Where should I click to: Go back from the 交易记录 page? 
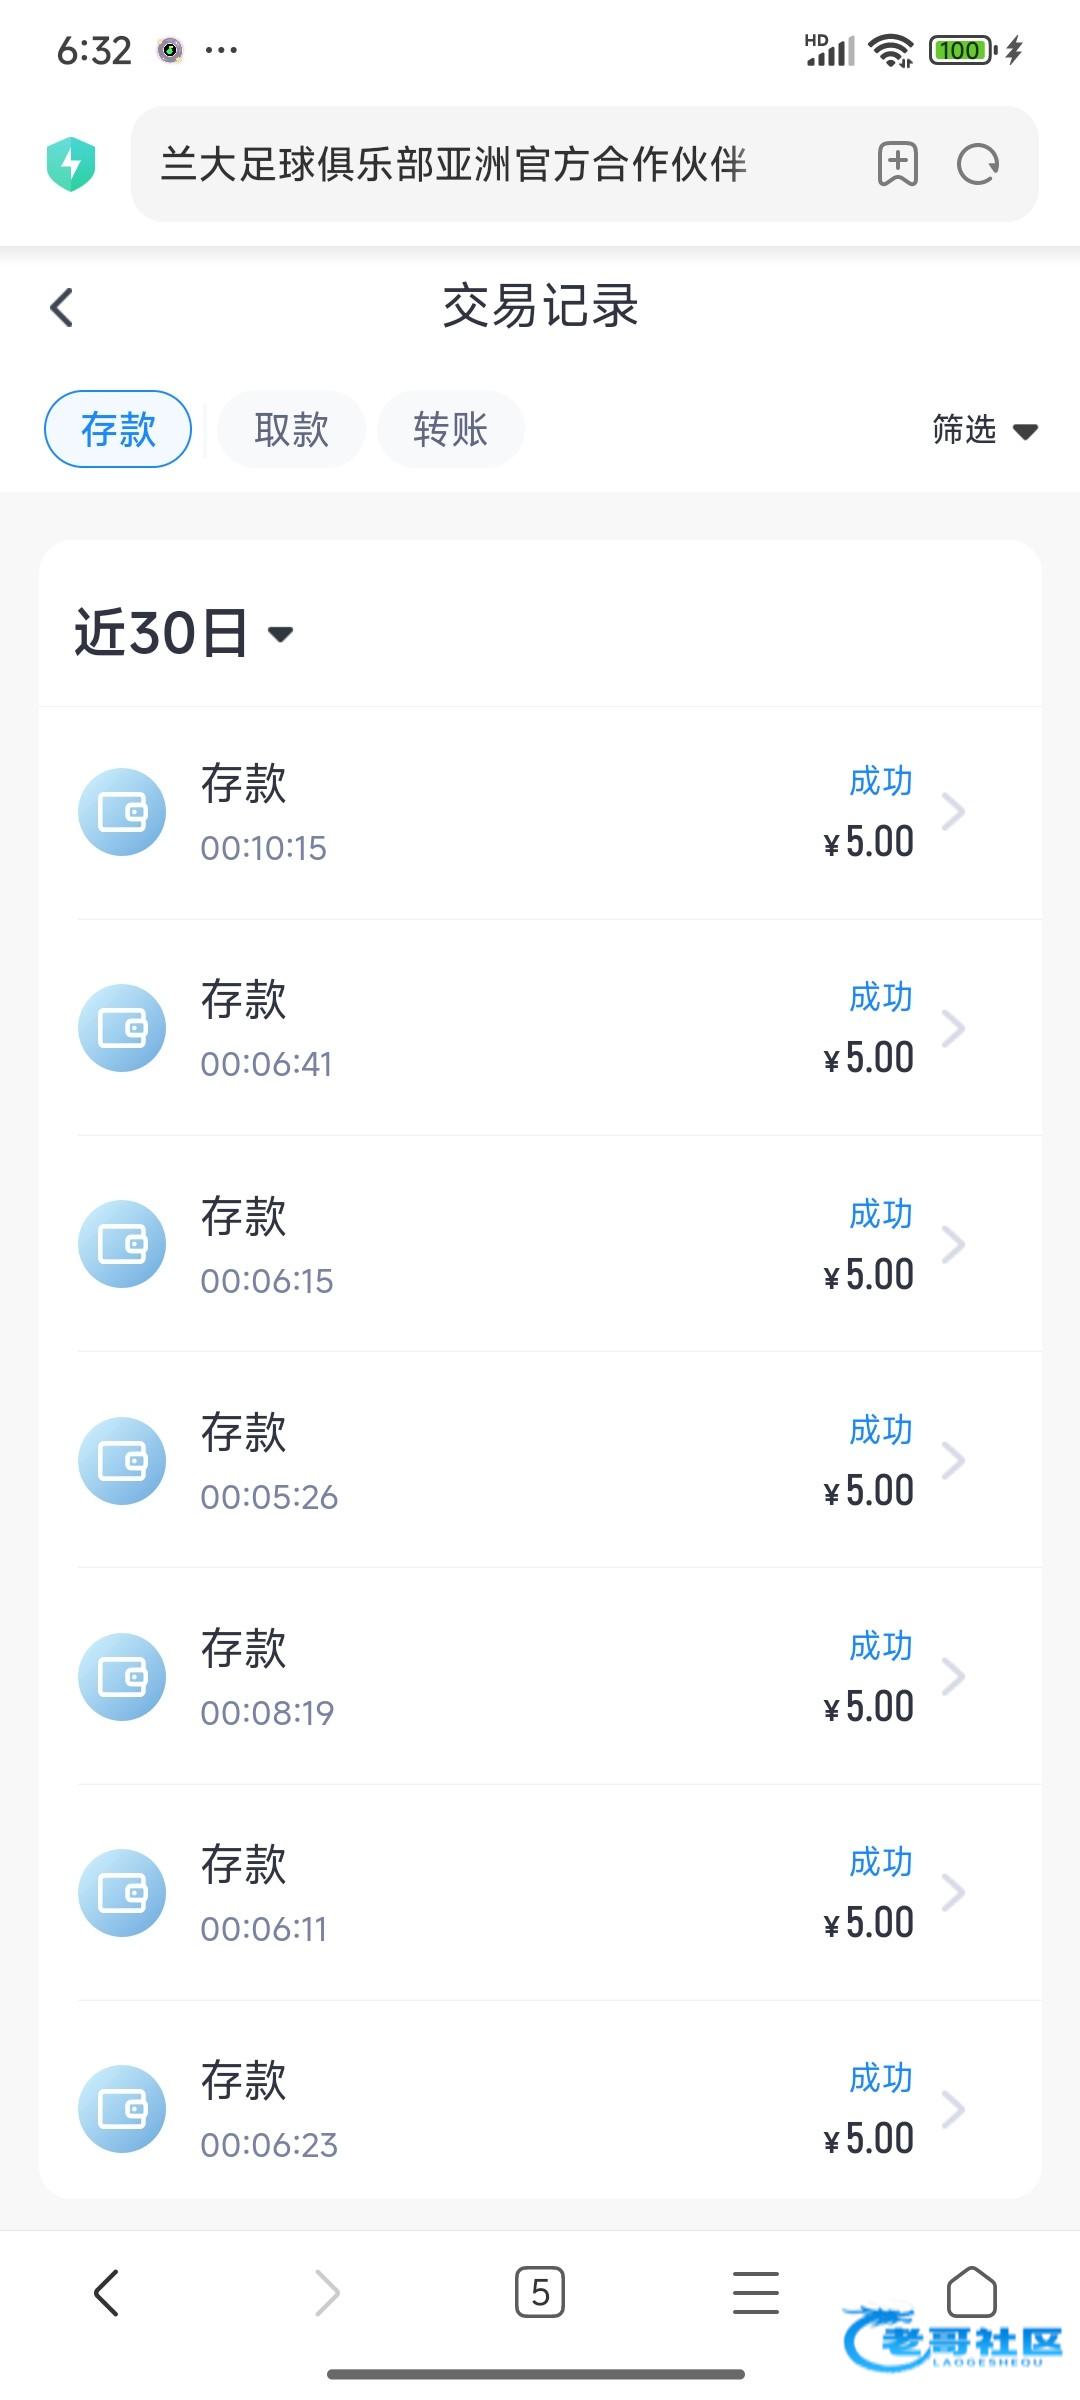pyautogui.click(x=62, y=307)
